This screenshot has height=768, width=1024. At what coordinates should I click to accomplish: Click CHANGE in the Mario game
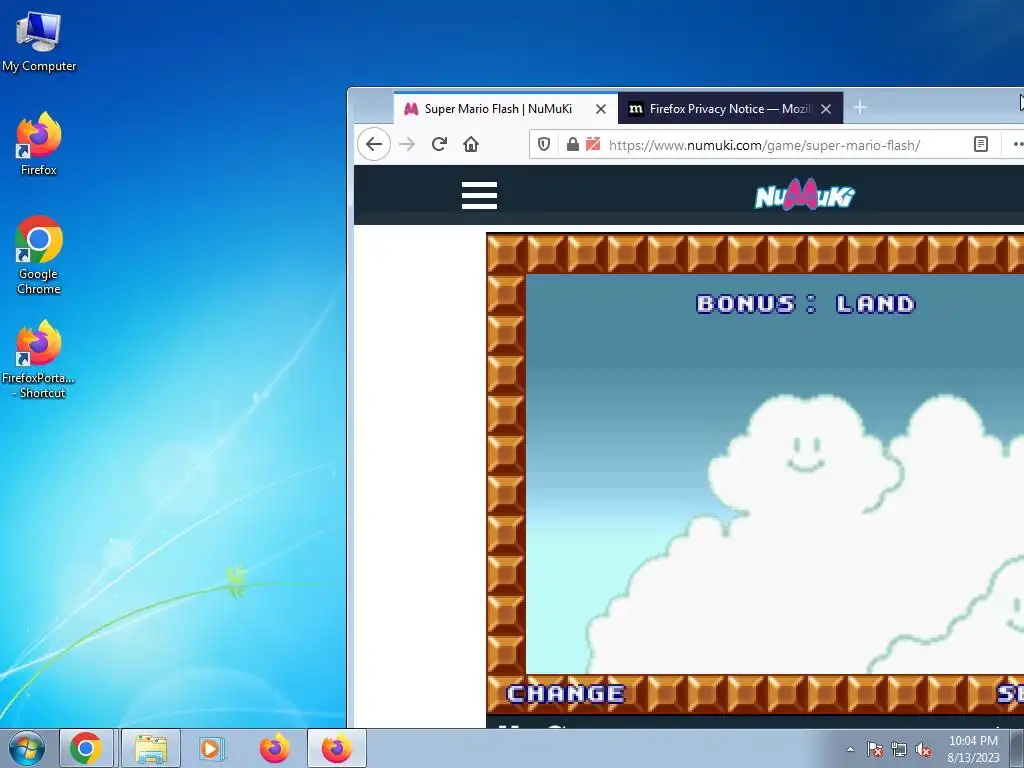pyautogui.click(x=566, y=694)
